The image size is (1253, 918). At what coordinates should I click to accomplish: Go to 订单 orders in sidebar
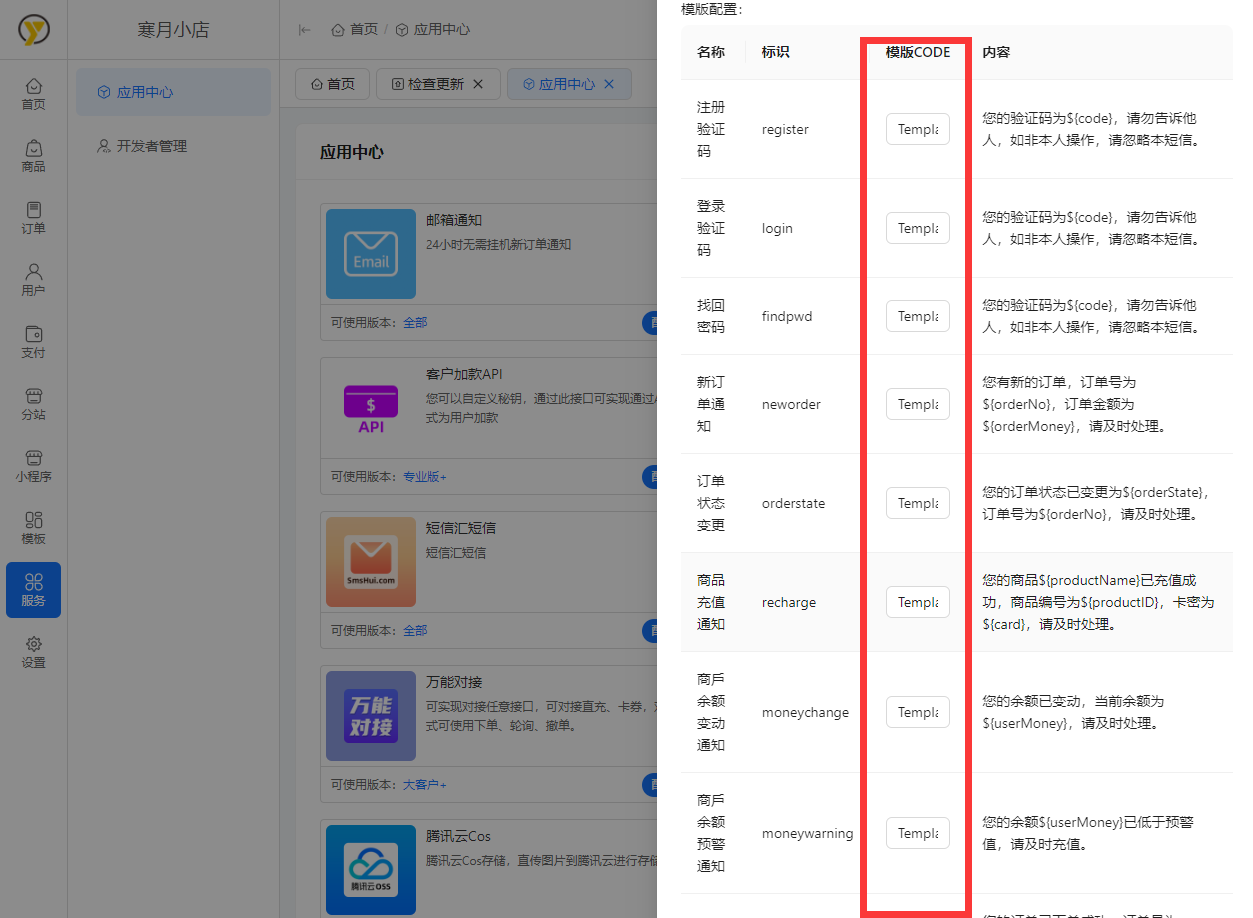pos(33,218)
